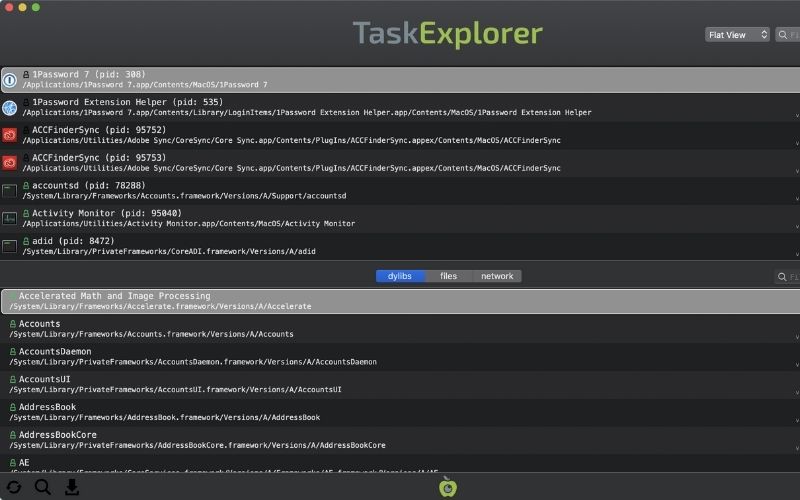Select adid (pid: 8472) process name
Image resolution: width=800 pixels, height=500 pixels.
click(x=73, y=241)
